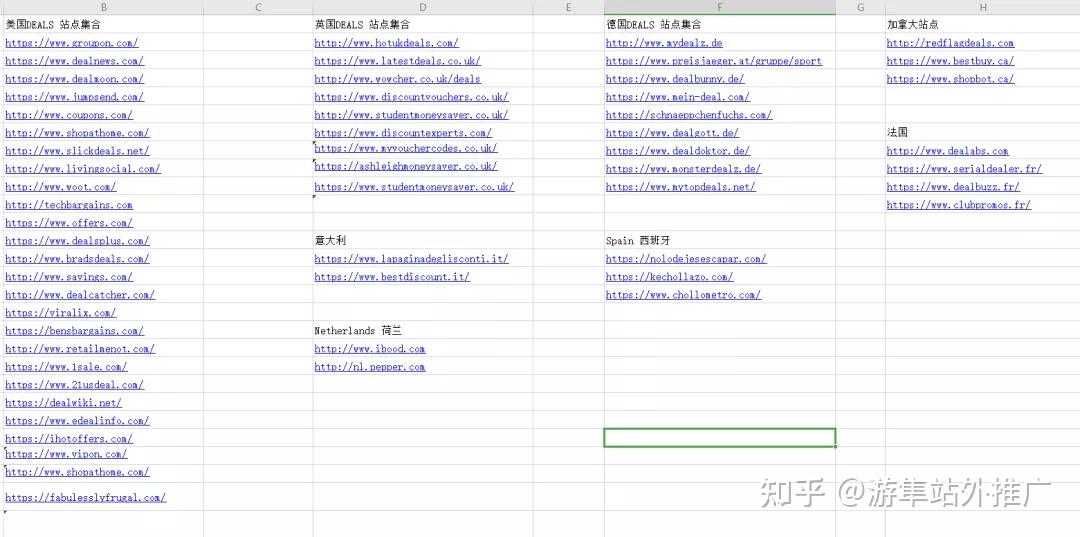Screen dimensions: 1080x537
Task: Open the schnaeppchenfuchs.com link
Action: (689, 115)
